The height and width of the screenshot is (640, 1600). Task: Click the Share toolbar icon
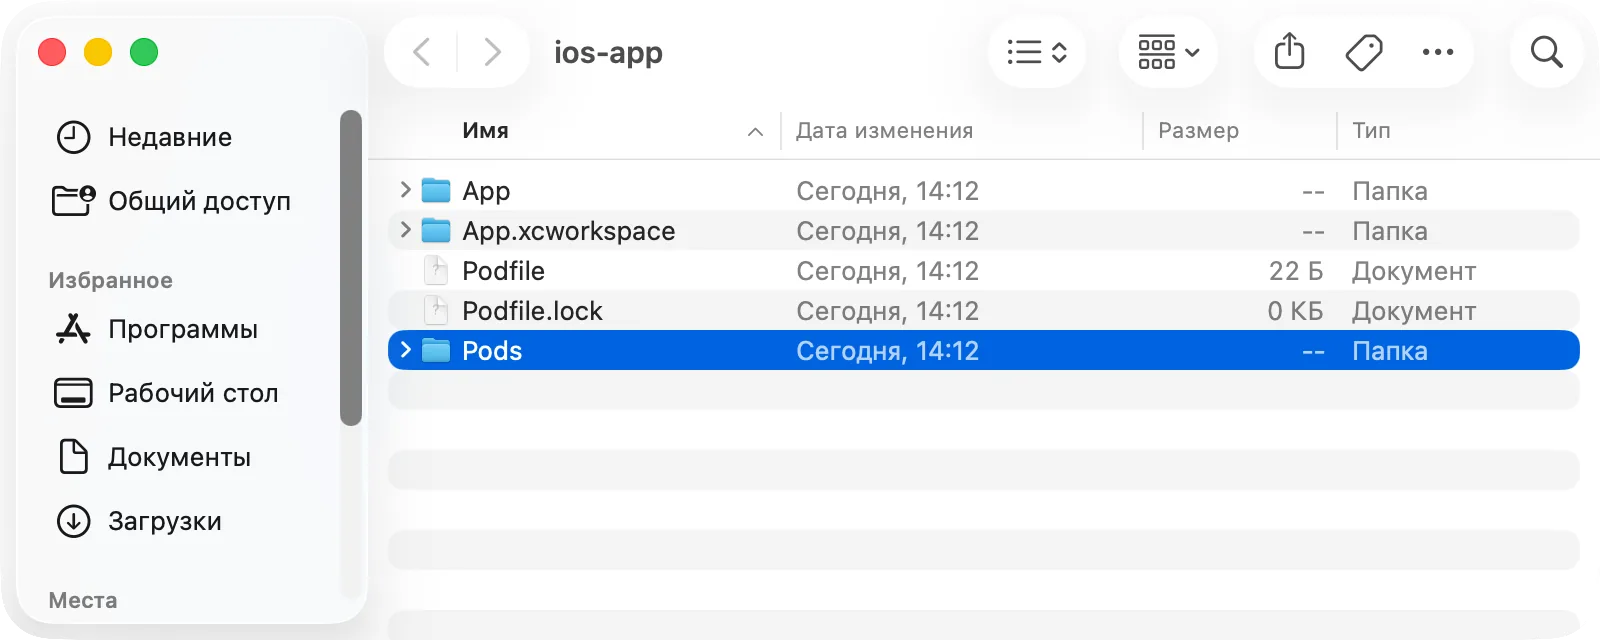click(1290, 52)
